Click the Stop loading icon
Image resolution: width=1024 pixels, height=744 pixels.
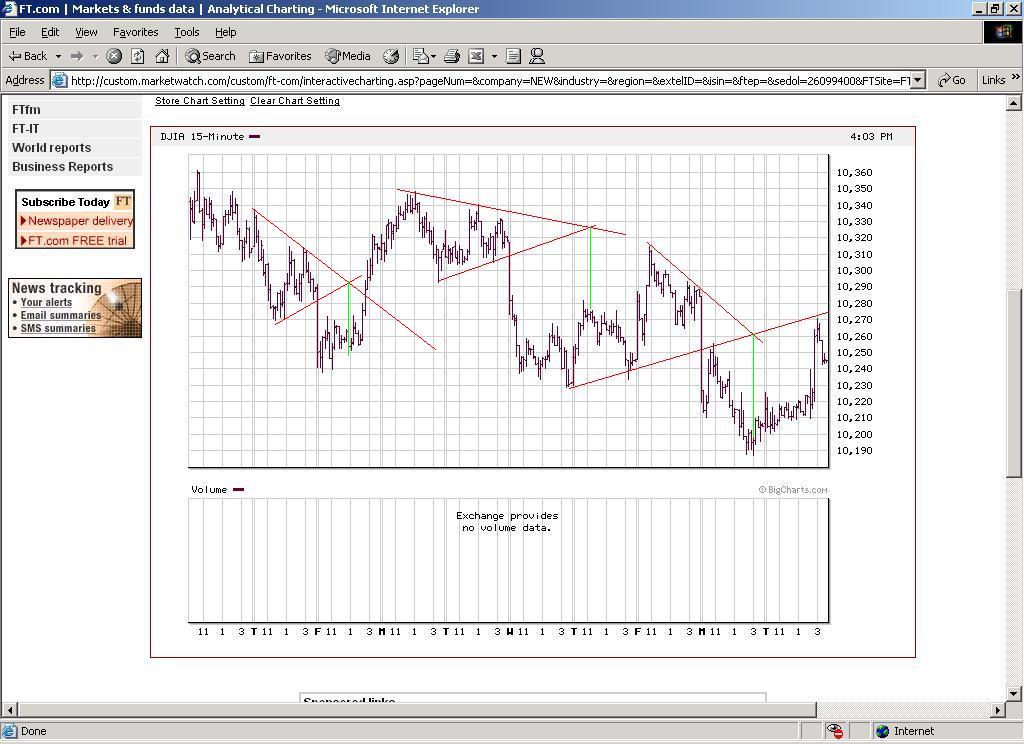(114, 56)
